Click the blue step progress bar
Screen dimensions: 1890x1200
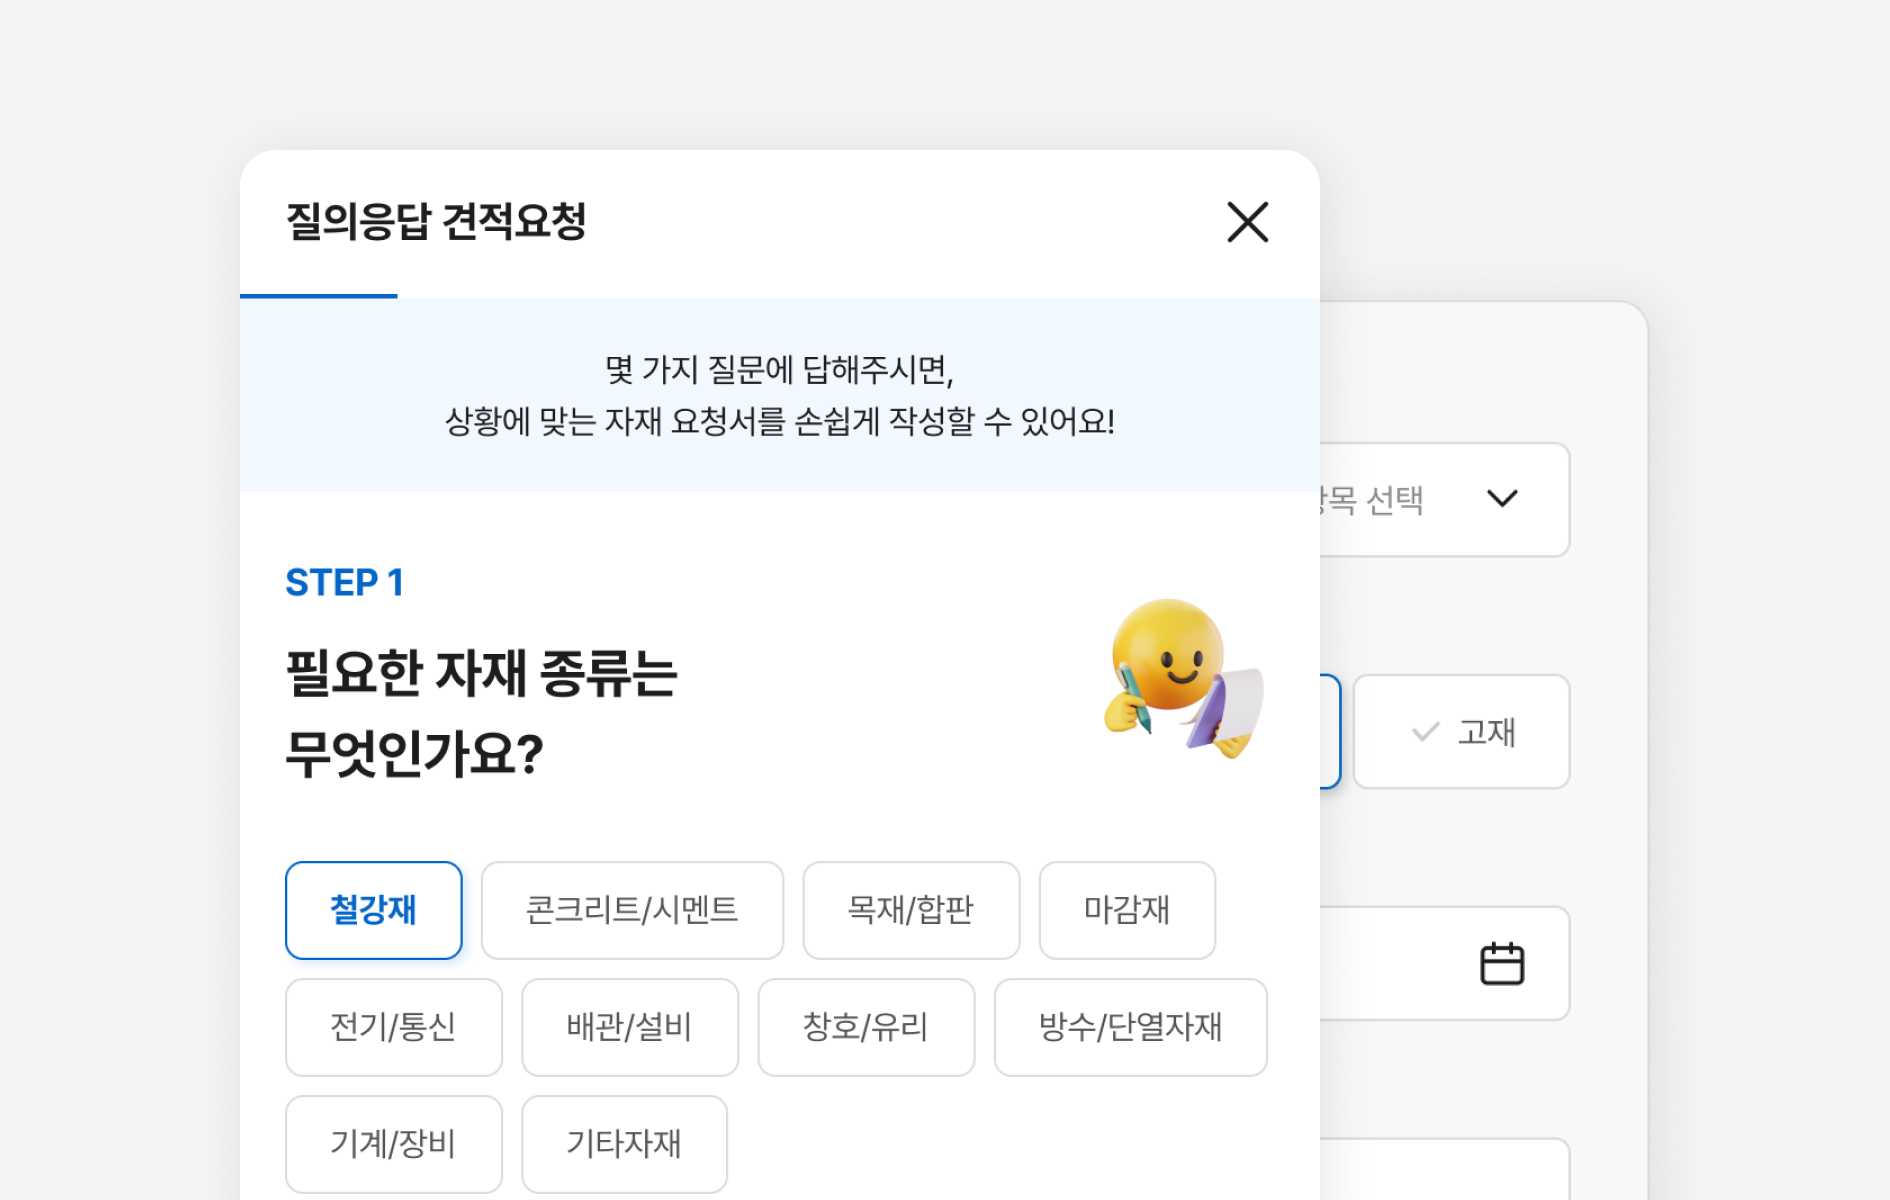tap(318, 296)
